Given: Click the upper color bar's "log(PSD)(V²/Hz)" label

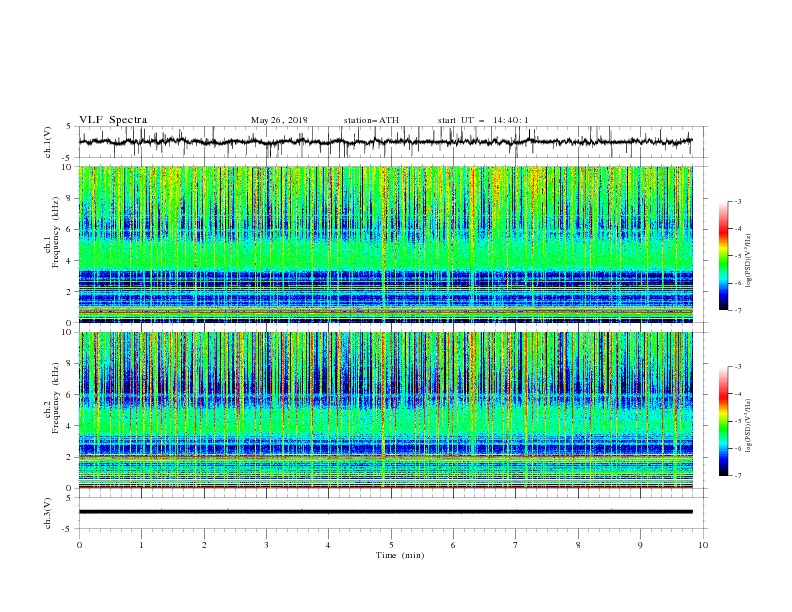Looking at the screenshot, I should point(748,261).
